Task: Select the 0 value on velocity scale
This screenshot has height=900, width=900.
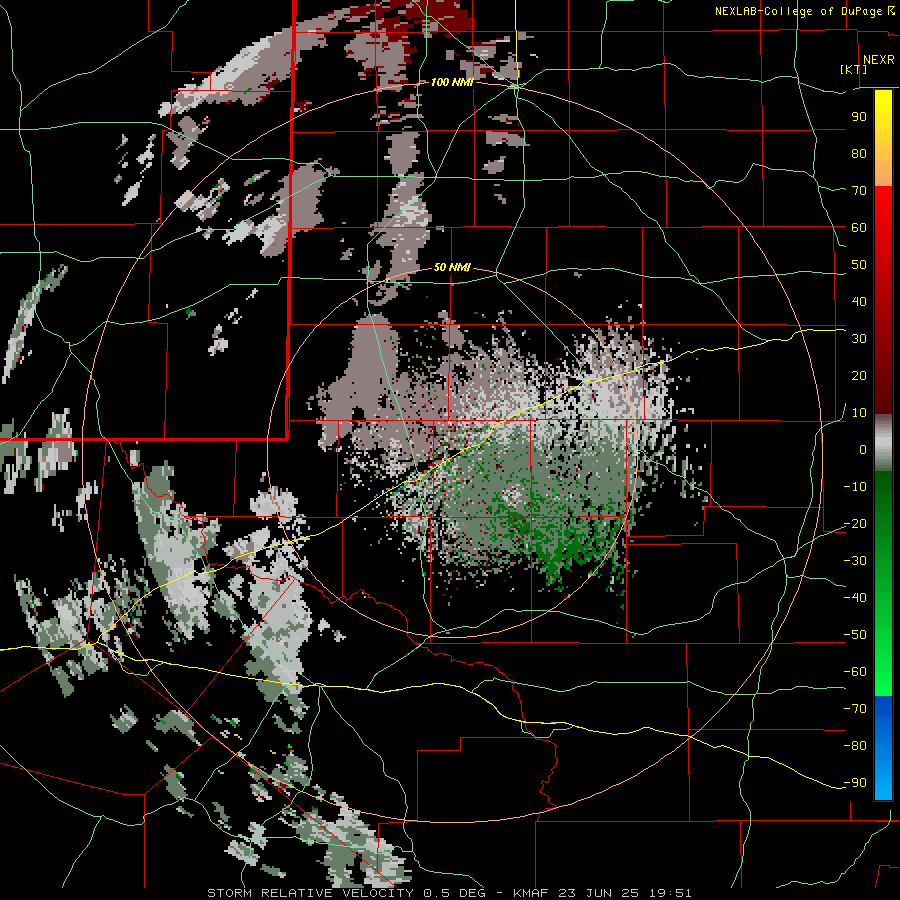Action: click(863, 449)
